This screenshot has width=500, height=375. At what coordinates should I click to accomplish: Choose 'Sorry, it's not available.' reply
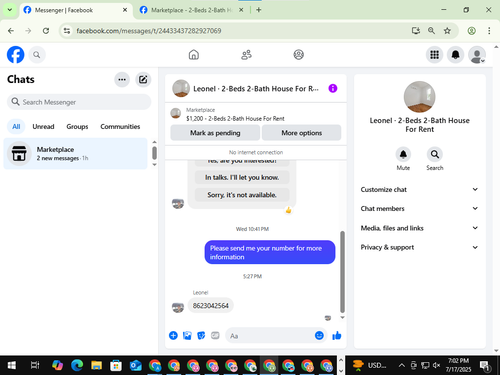[x=242, y=195]
